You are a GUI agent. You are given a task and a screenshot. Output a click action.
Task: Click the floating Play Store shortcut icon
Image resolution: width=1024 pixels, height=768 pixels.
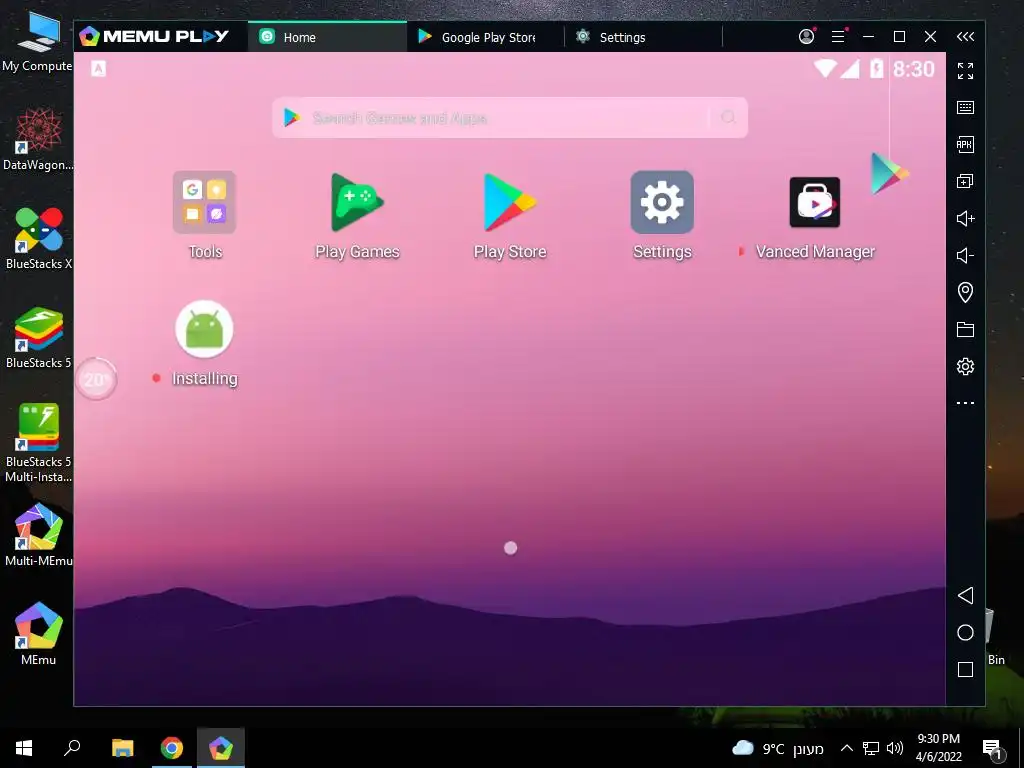pyautogui.click(x=889, y=173)
